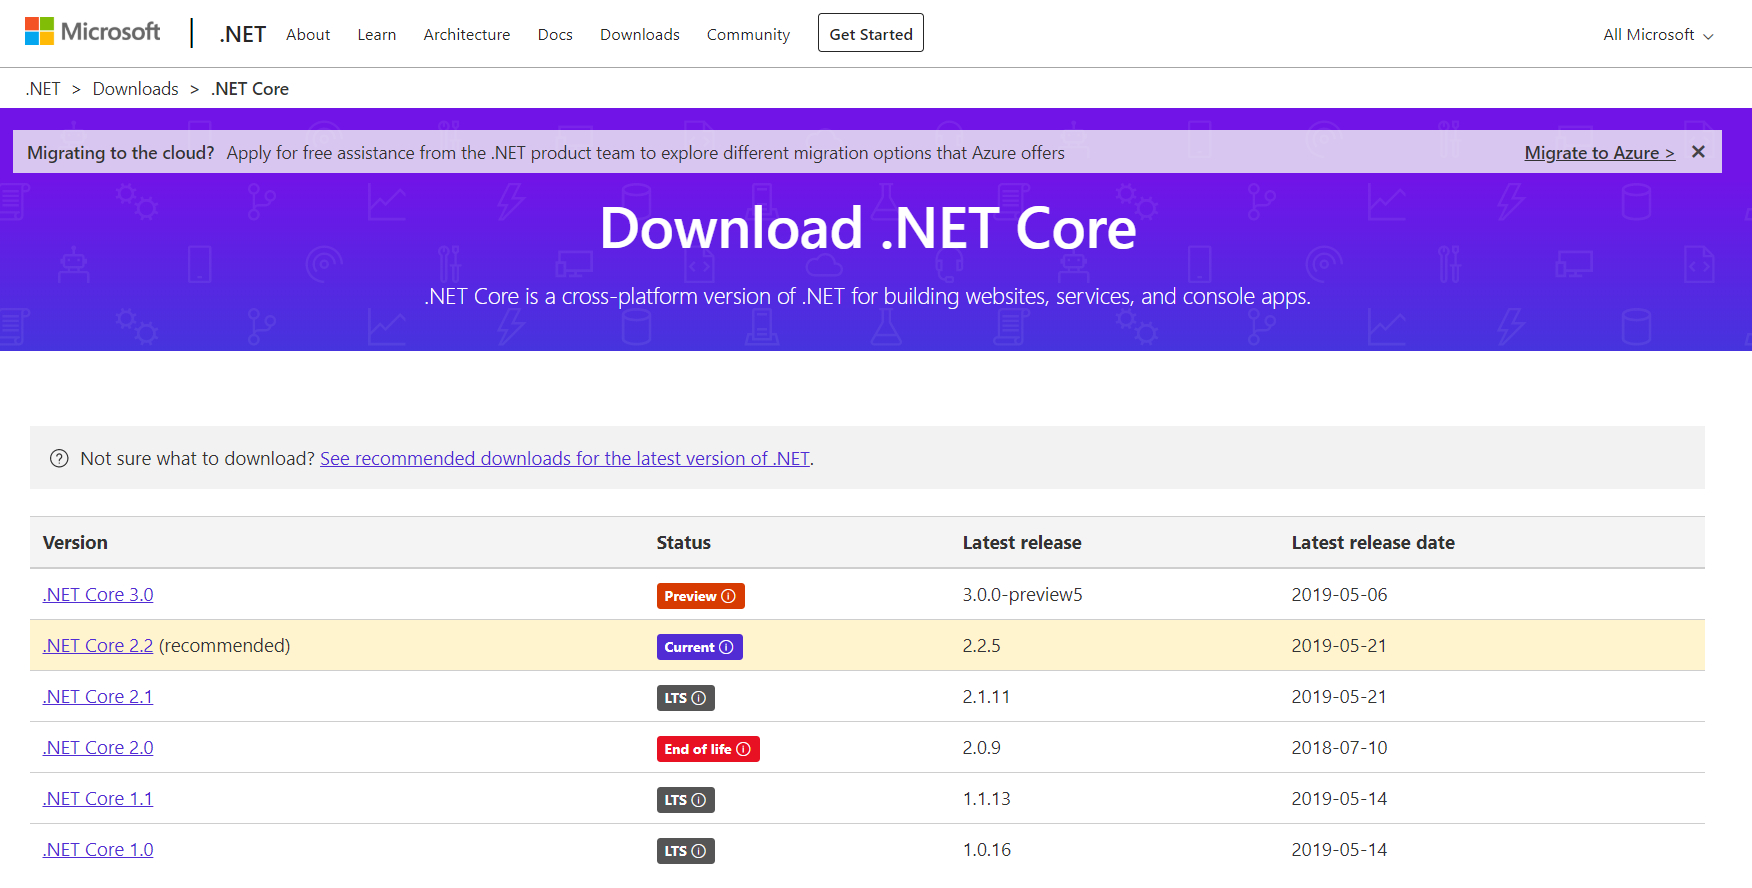
Task: Open the About menu item
Action: coord(308,34)
